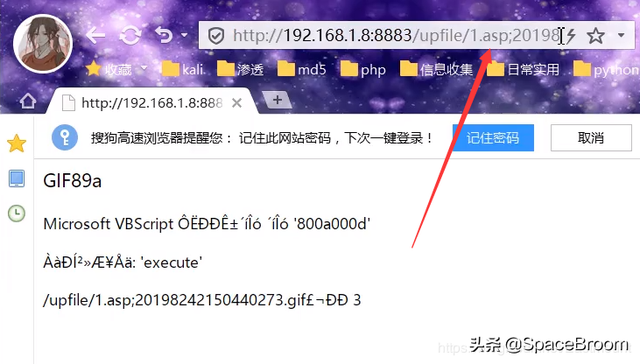Open the kali bookmark folder
The width and height of the screenshot is (640, 364).
click(x=182, y=69)
